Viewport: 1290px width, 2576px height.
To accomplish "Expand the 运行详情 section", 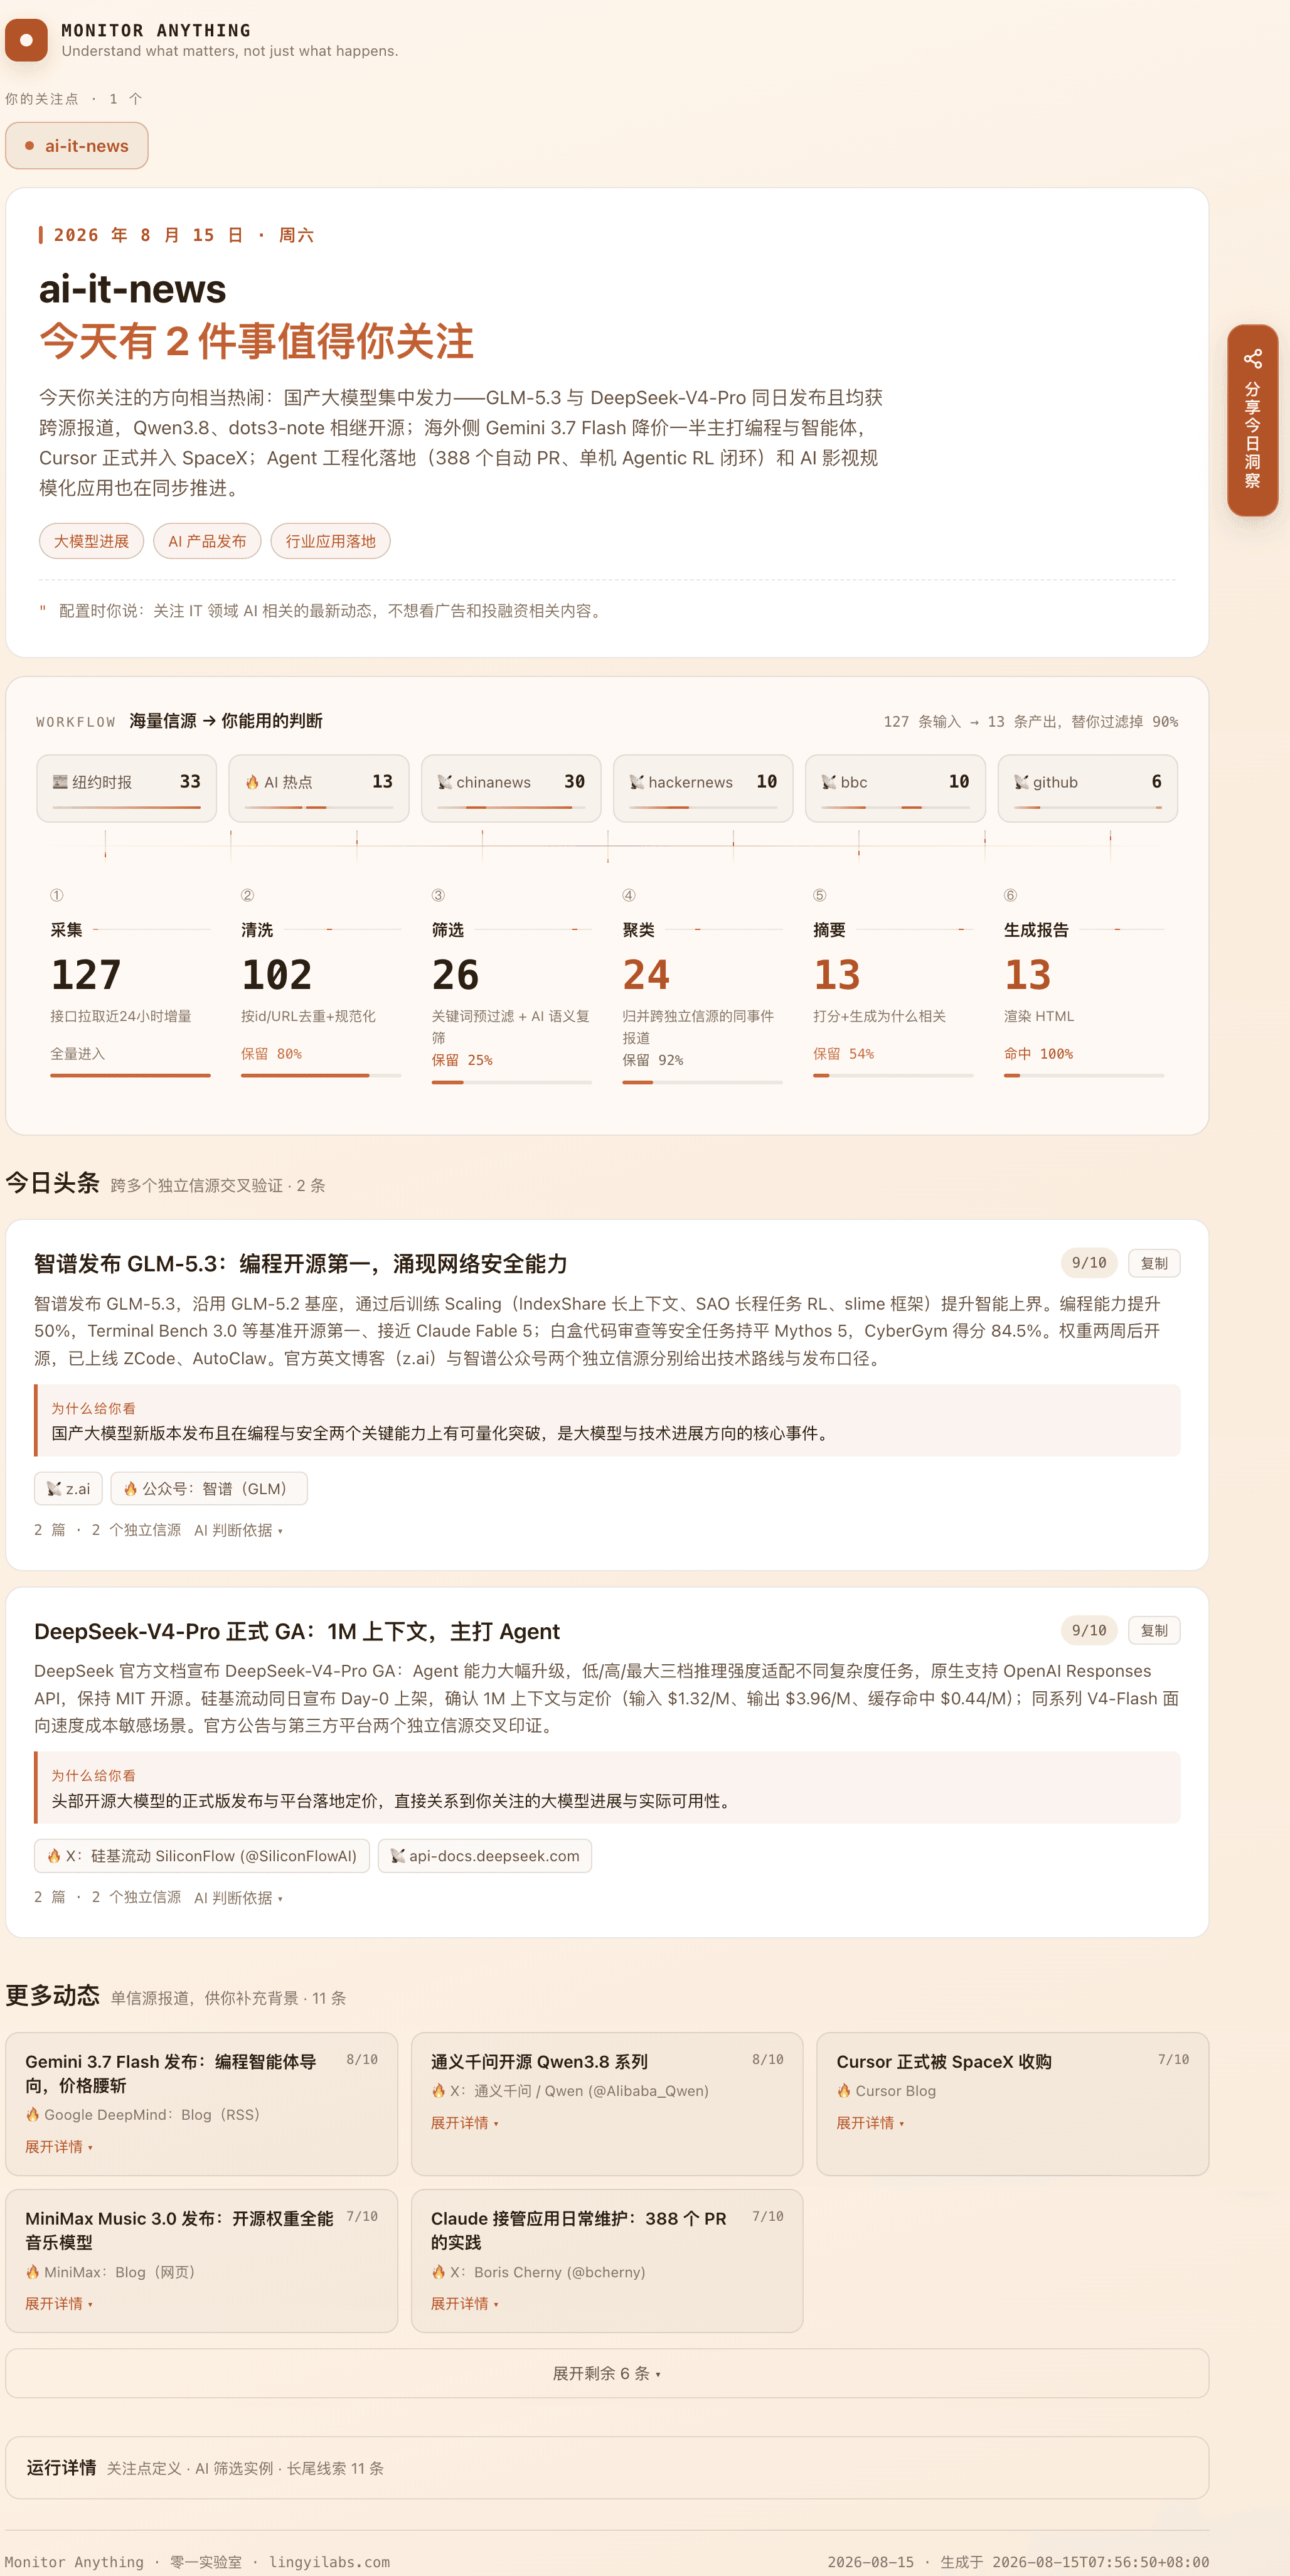I will 607,2467.
